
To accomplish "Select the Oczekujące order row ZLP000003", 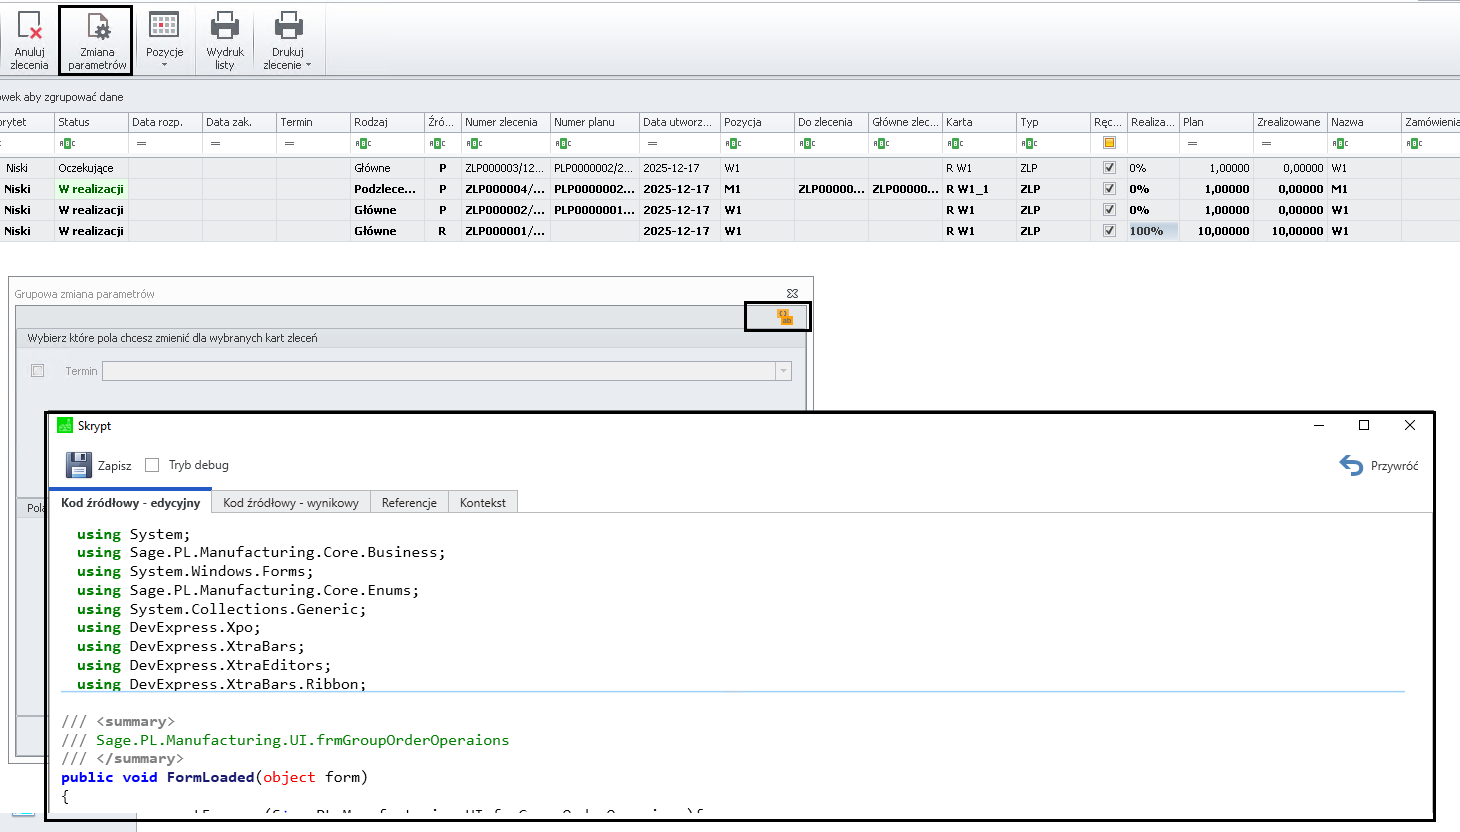I will [500, 168].
